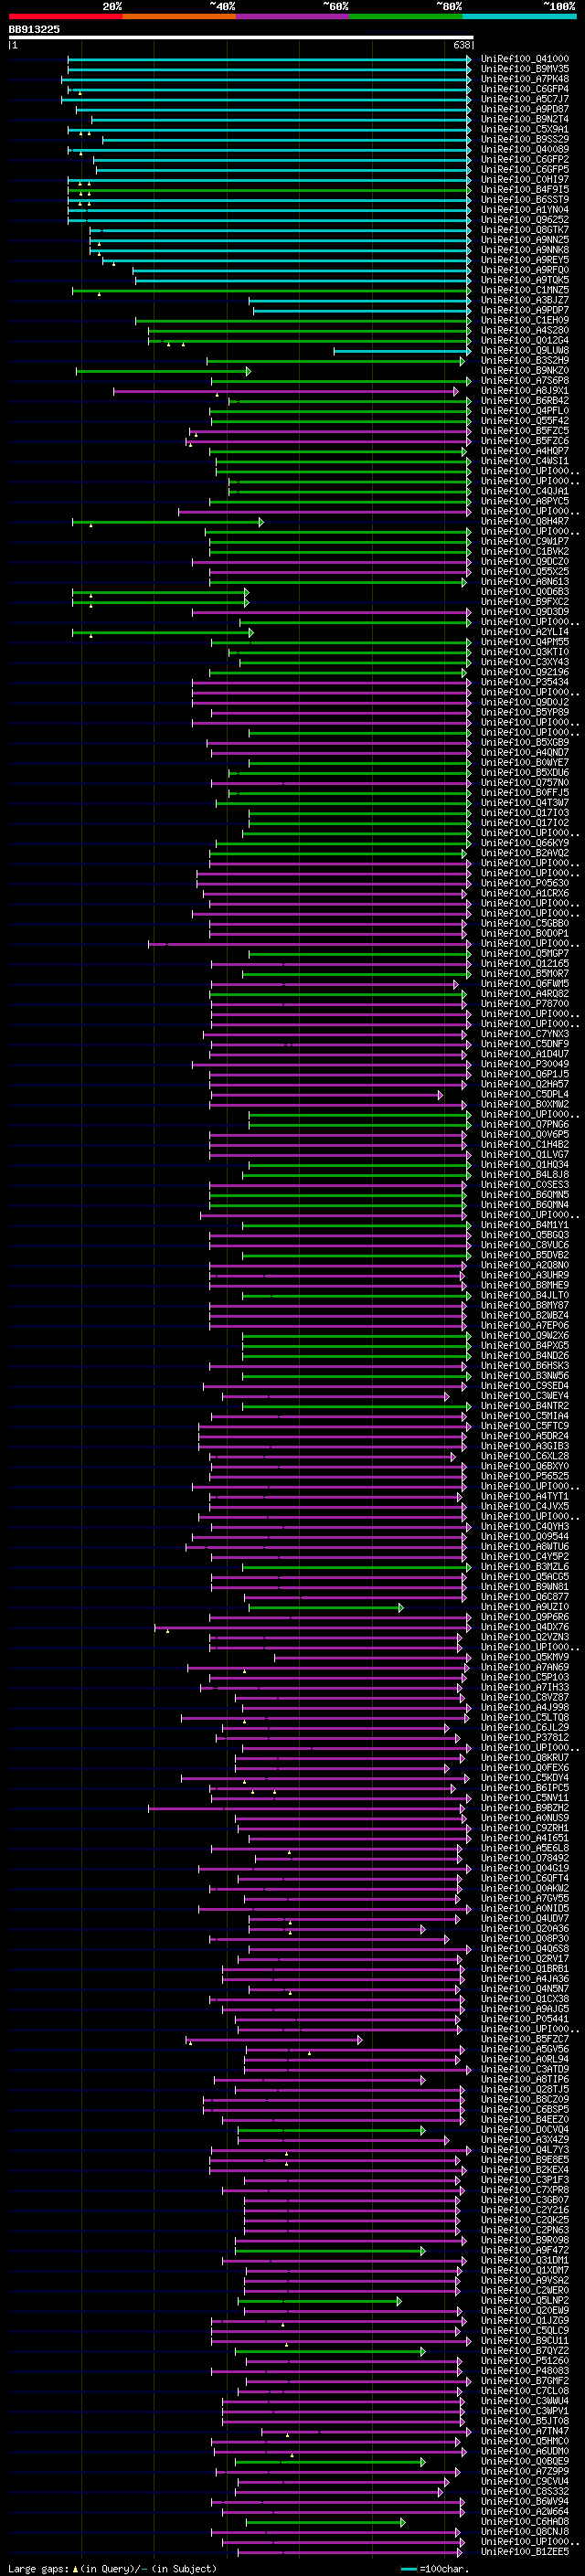The width and height of the screenshot is (585, 2576).
Task: Select label UniRef100_C6GFP4
Action: (525, 89)
